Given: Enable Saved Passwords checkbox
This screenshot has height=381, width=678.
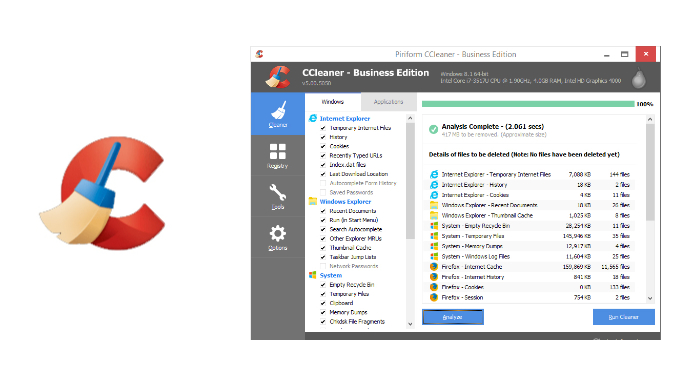Looking at the screenshot, I should coord(323,192).
